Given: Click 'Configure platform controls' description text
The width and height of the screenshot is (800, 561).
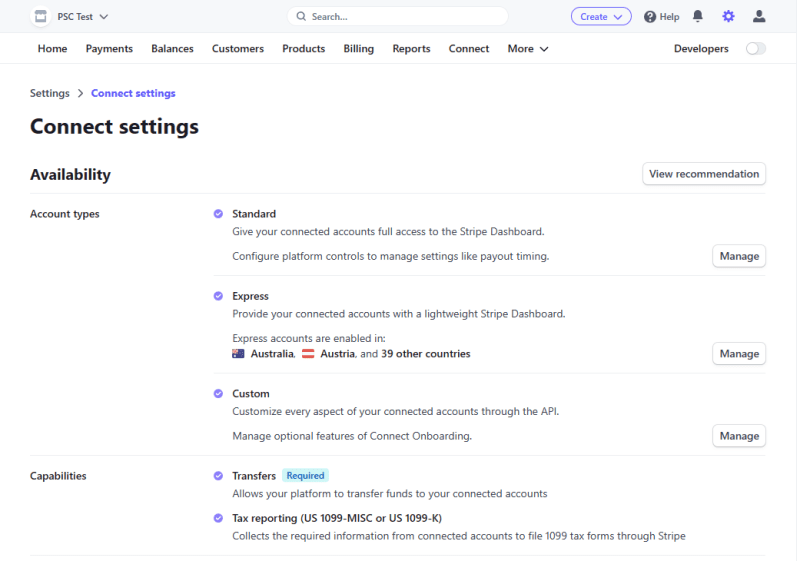Looking at the screenshot, I should pos(391,256).
